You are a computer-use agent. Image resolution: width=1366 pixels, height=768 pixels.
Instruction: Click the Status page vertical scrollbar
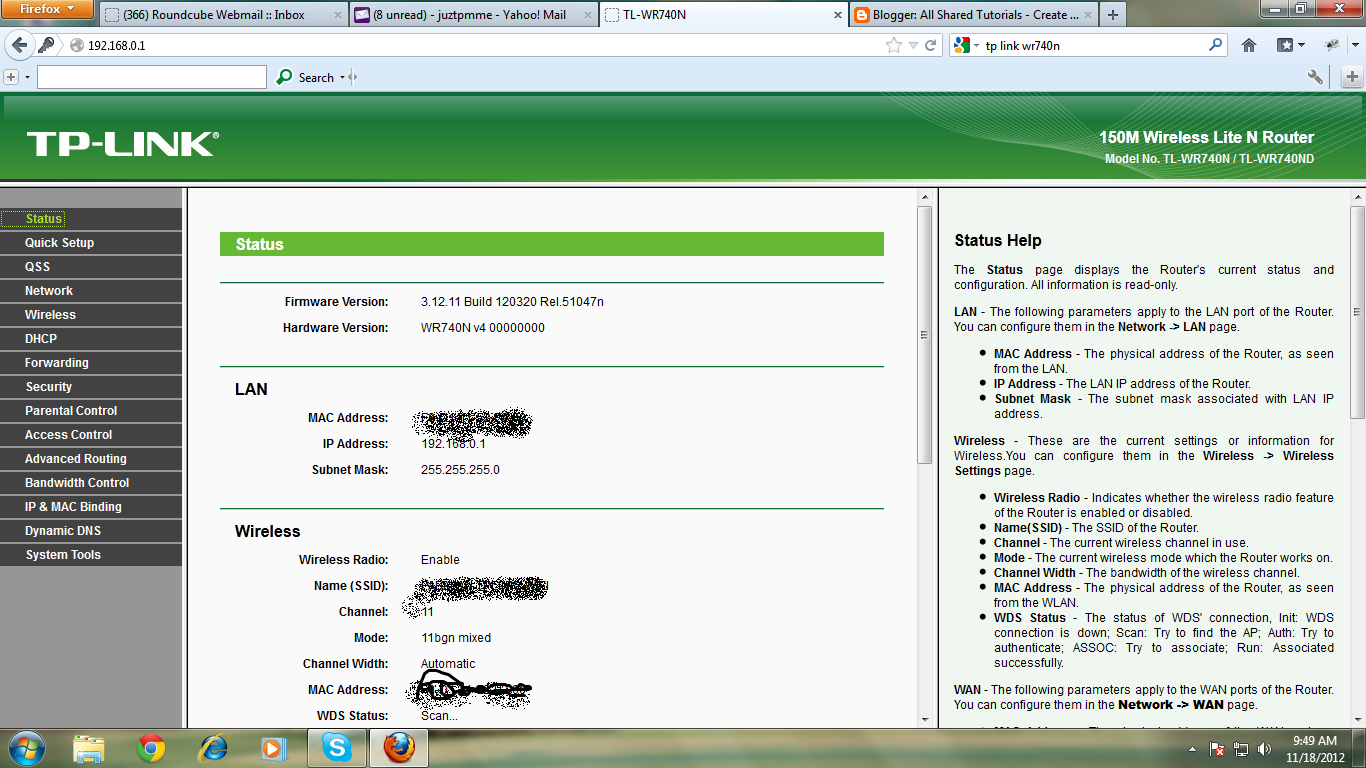tap(925, 335)
